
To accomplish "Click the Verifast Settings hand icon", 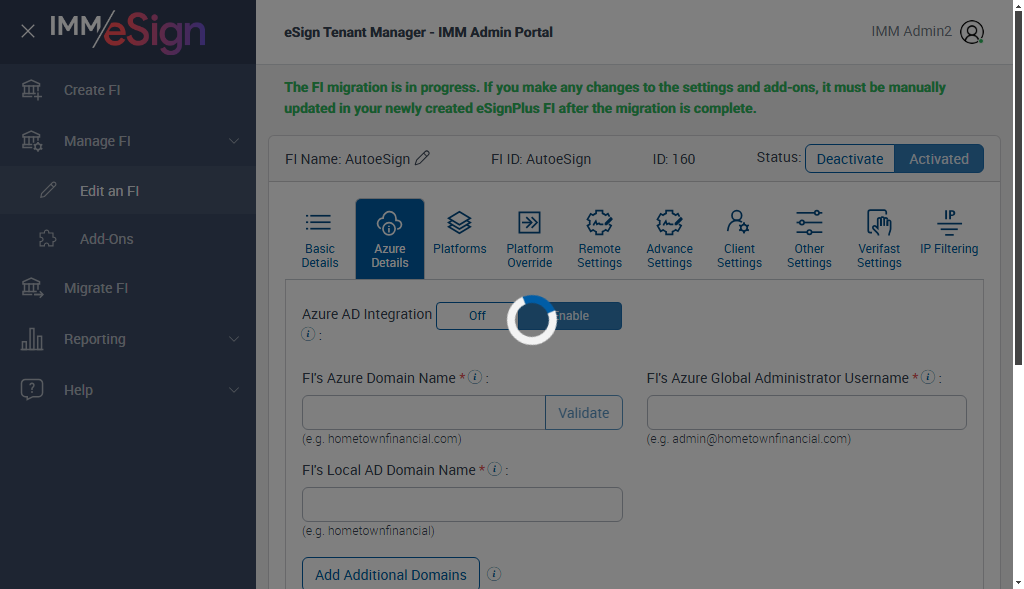I will [878, 223].
